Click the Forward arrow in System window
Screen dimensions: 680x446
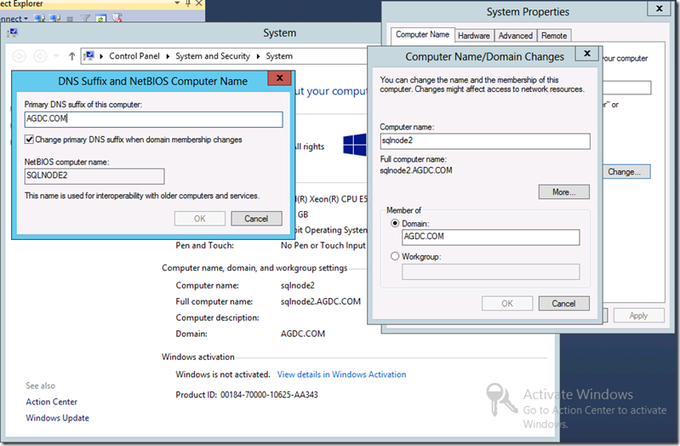tap(40, 56)
